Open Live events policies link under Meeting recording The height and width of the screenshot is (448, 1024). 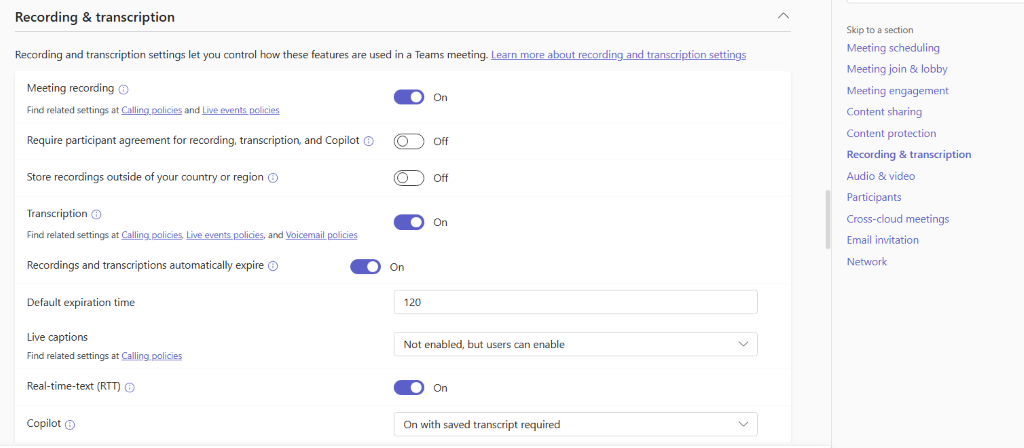[241, 110]
